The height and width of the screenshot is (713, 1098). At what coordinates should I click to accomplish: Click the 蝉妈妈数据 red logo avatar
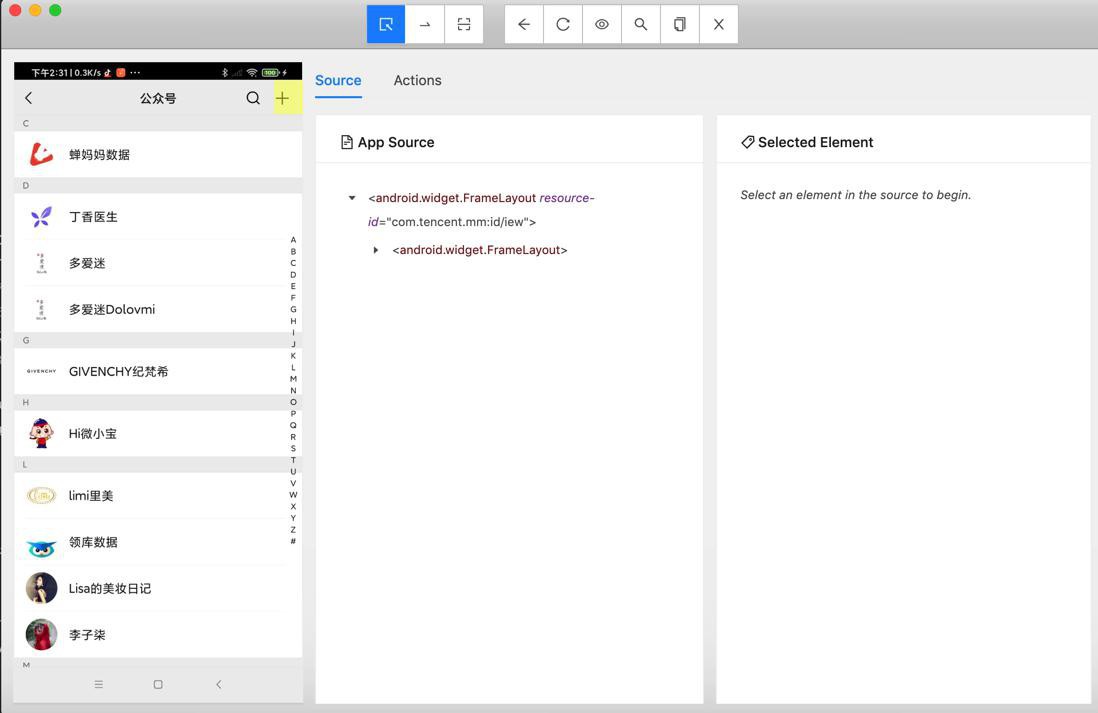point(41,154)
